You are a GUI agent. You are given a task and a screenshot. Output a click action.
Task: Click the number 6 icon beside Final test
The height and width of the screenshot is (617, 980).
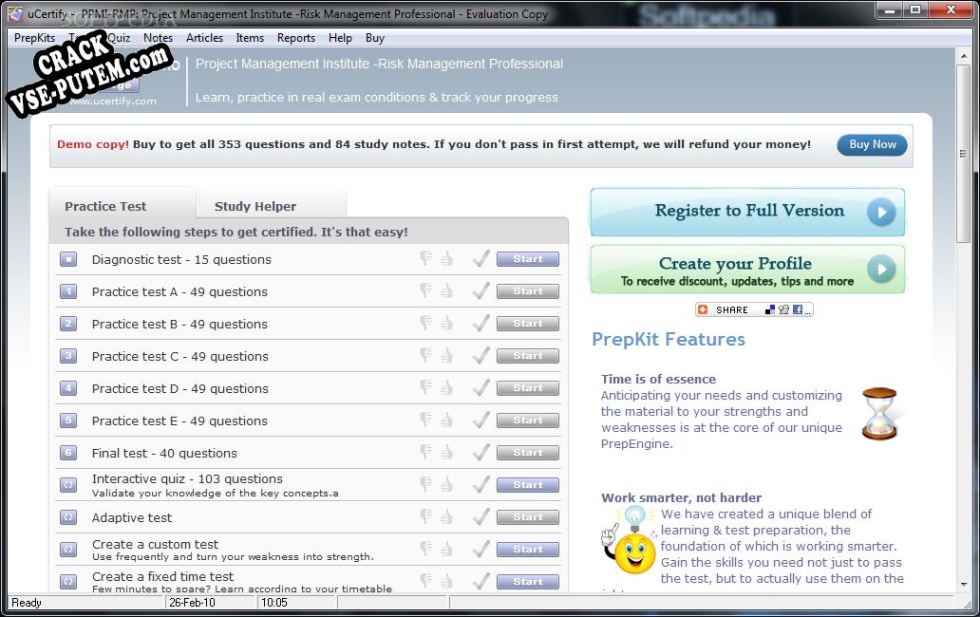click(68, 453)
